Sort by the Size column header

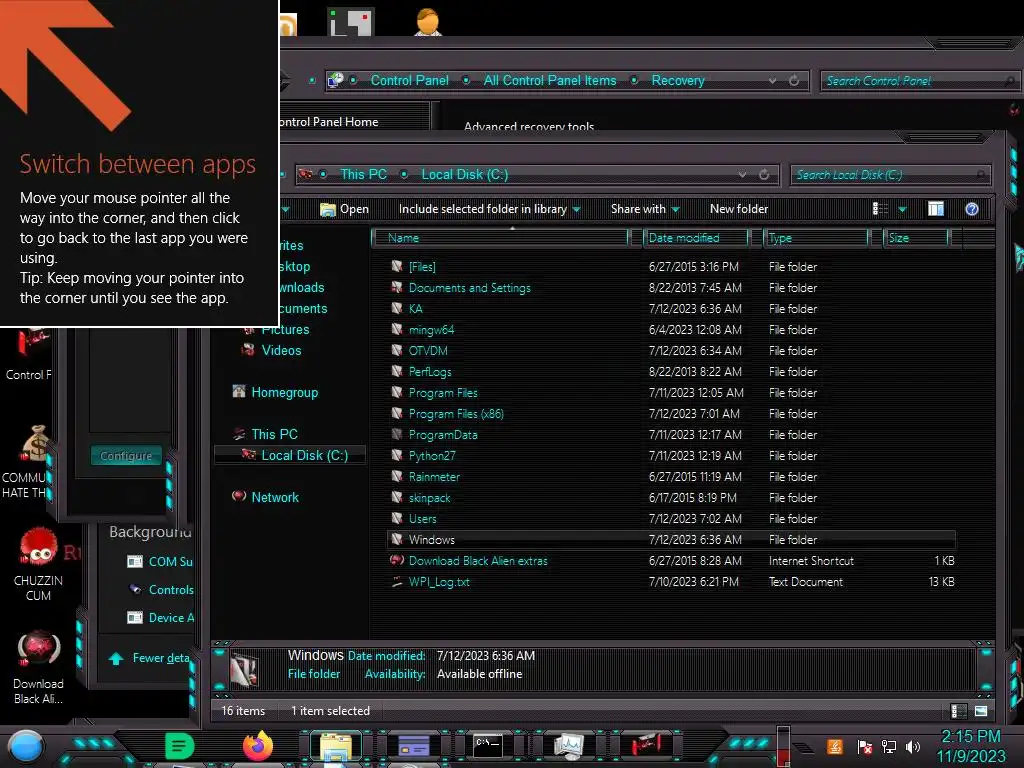tap(916, 238)
